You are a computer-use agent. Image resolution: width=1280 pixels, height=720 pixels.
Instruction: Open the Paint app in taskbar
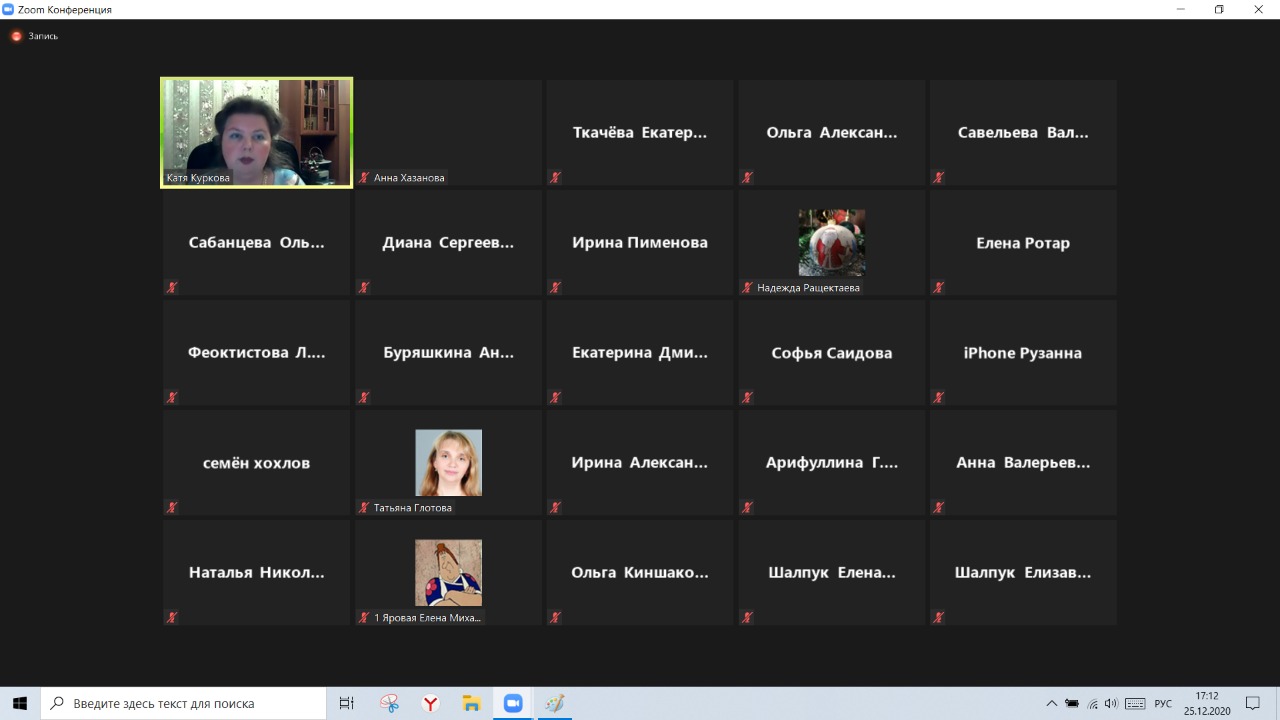(x=554, y=703)
